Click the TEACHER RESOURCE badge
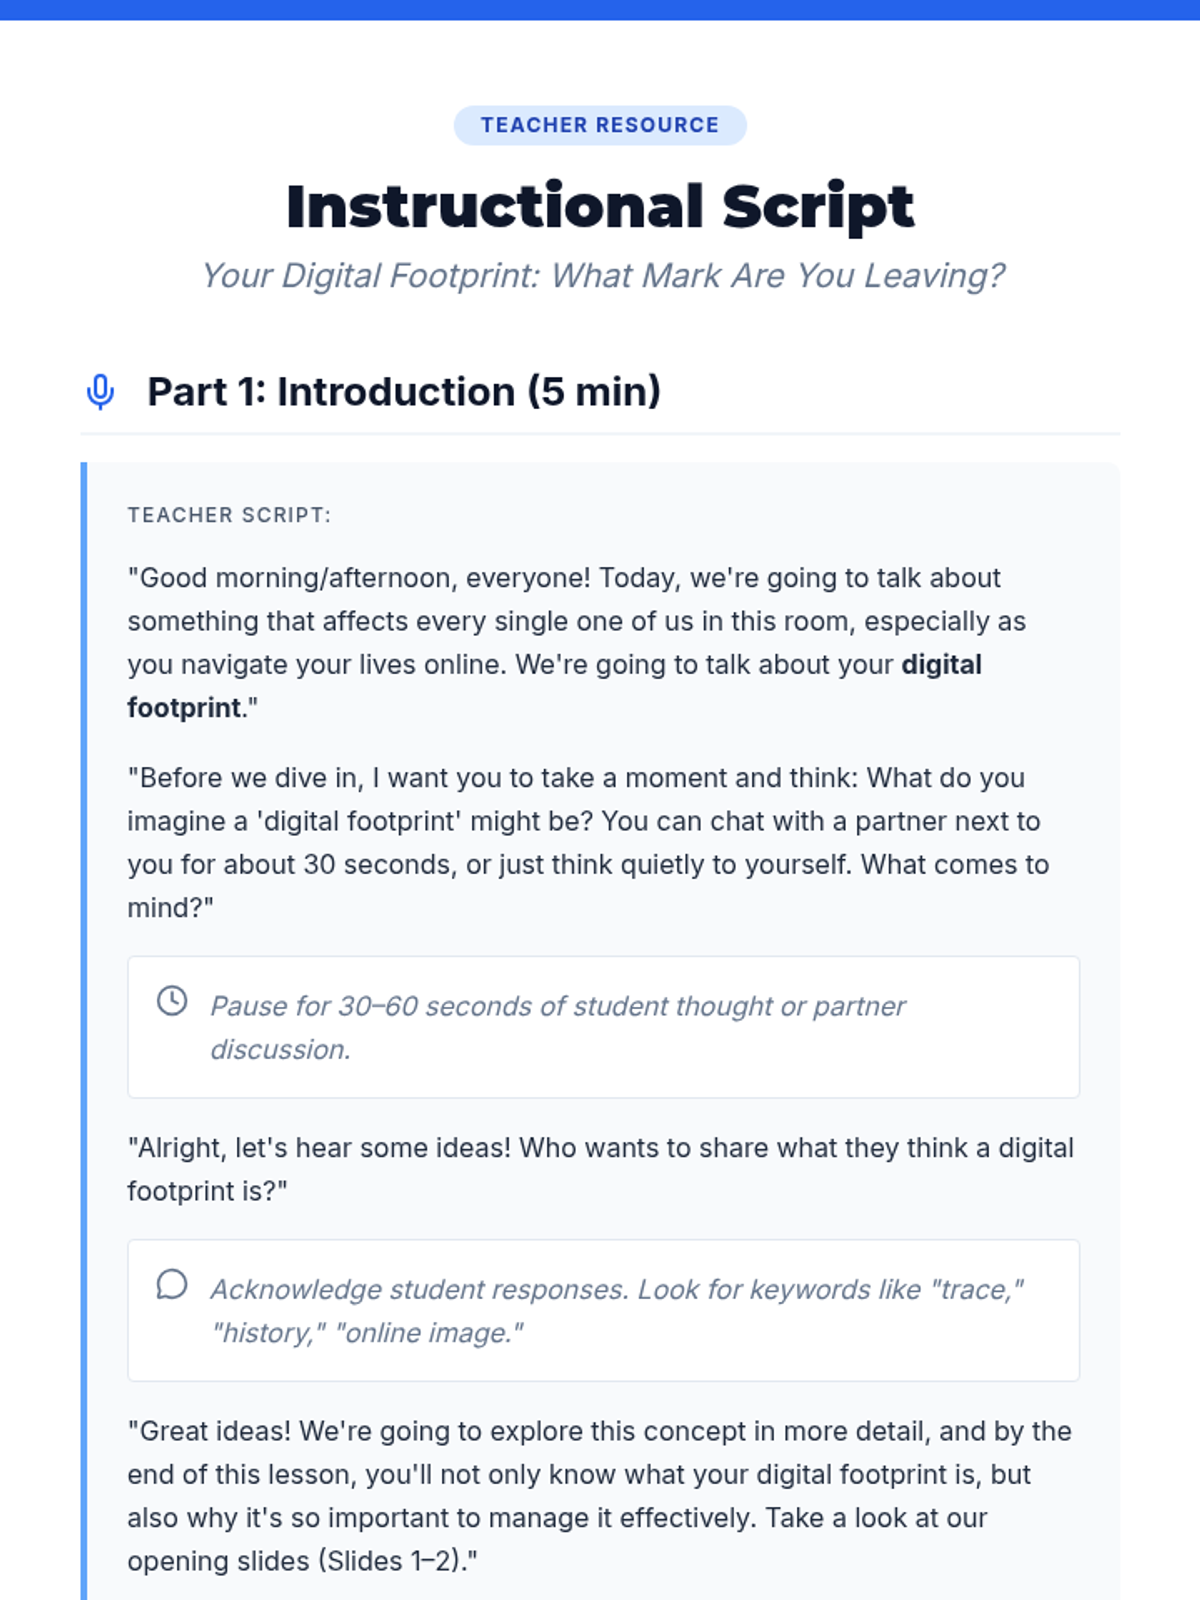 [600, 125]
